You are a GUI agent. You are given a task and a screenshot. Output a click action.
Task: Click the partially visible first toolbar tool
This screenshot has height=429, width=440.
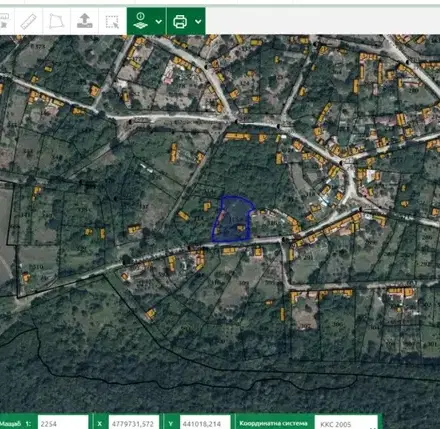click(x=4, y=21)
